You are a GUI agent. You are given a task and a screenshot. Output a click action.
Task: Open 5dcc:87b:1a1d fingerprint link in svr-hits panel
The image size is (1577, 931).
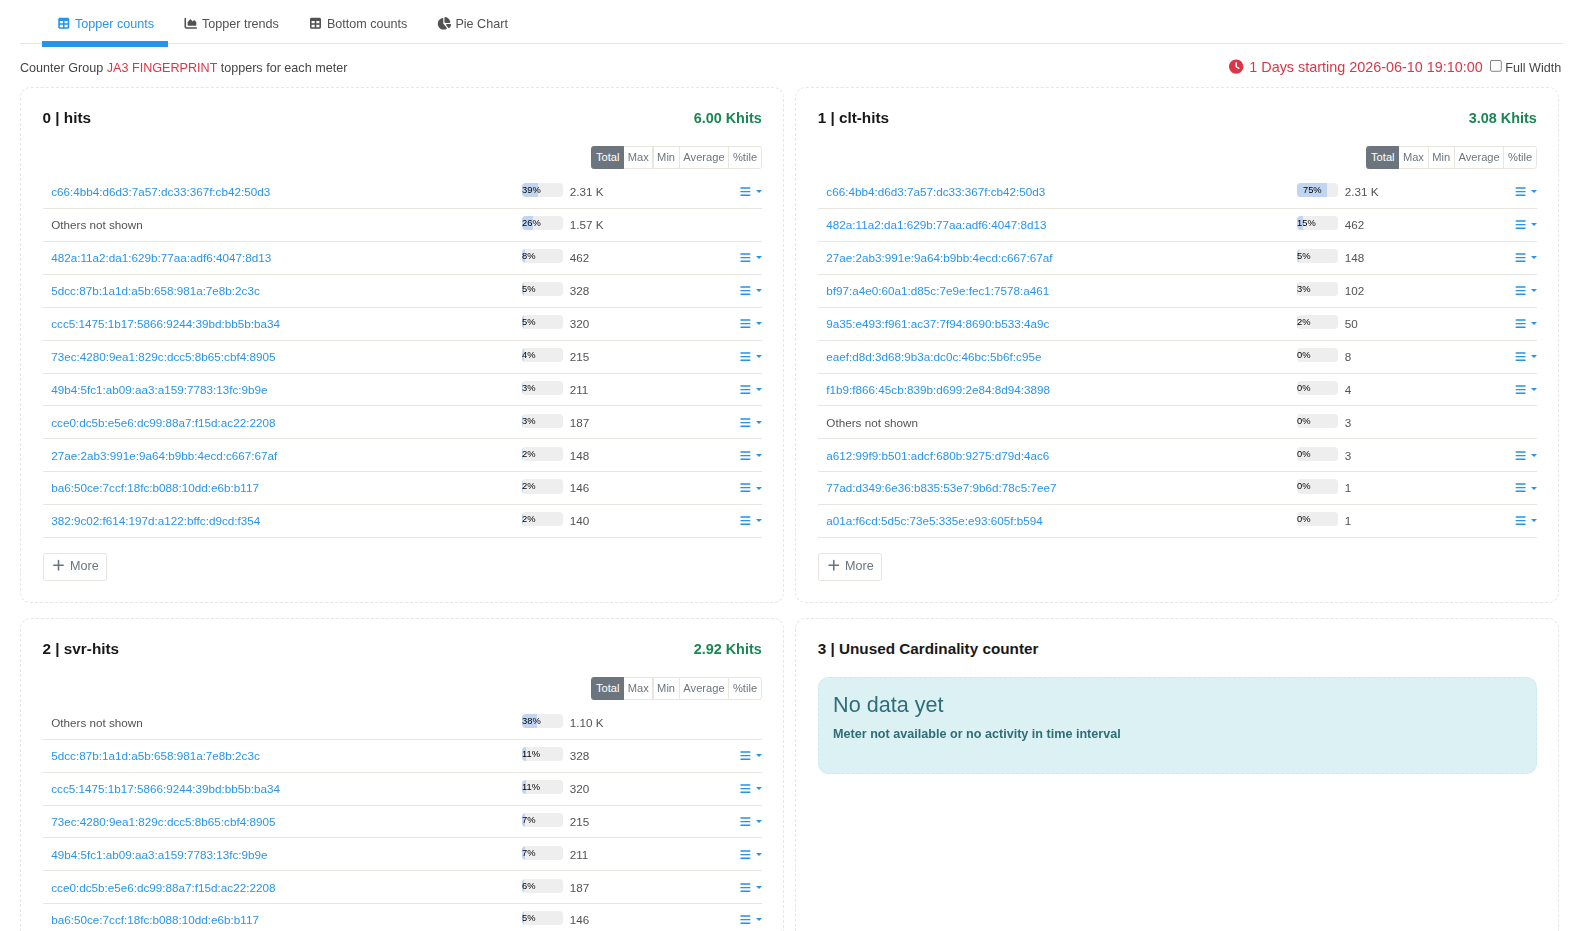[156, 756]
